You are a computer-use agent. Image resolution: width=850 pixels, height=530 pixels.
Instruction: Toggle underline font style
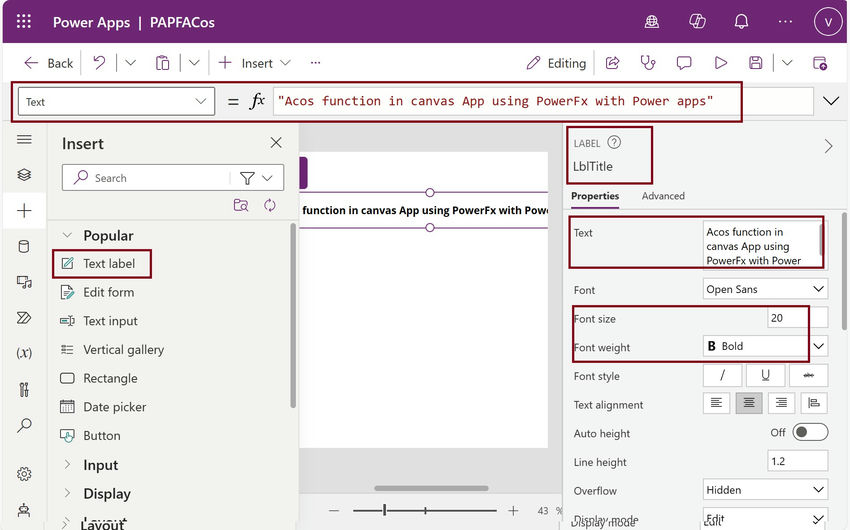(x=765, y=375)
